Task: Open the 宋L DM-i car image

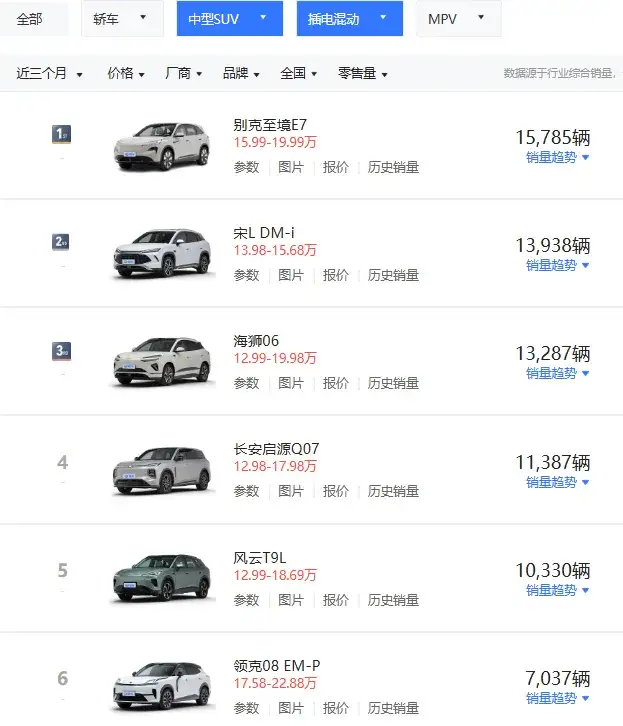Action: coord(162,253)
